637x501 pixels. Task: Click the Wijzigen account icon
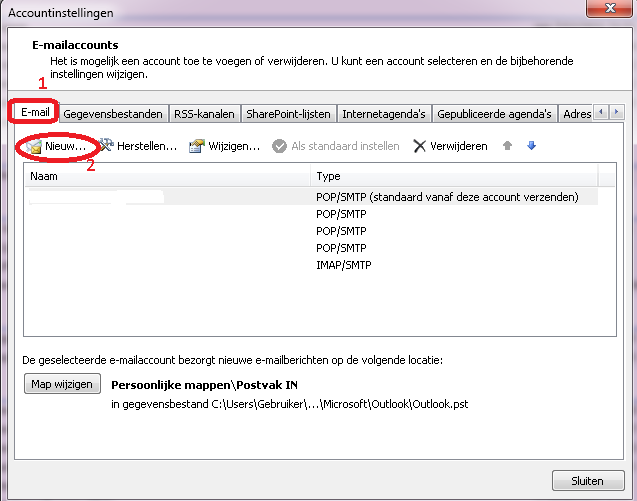[x=197, y=146]
